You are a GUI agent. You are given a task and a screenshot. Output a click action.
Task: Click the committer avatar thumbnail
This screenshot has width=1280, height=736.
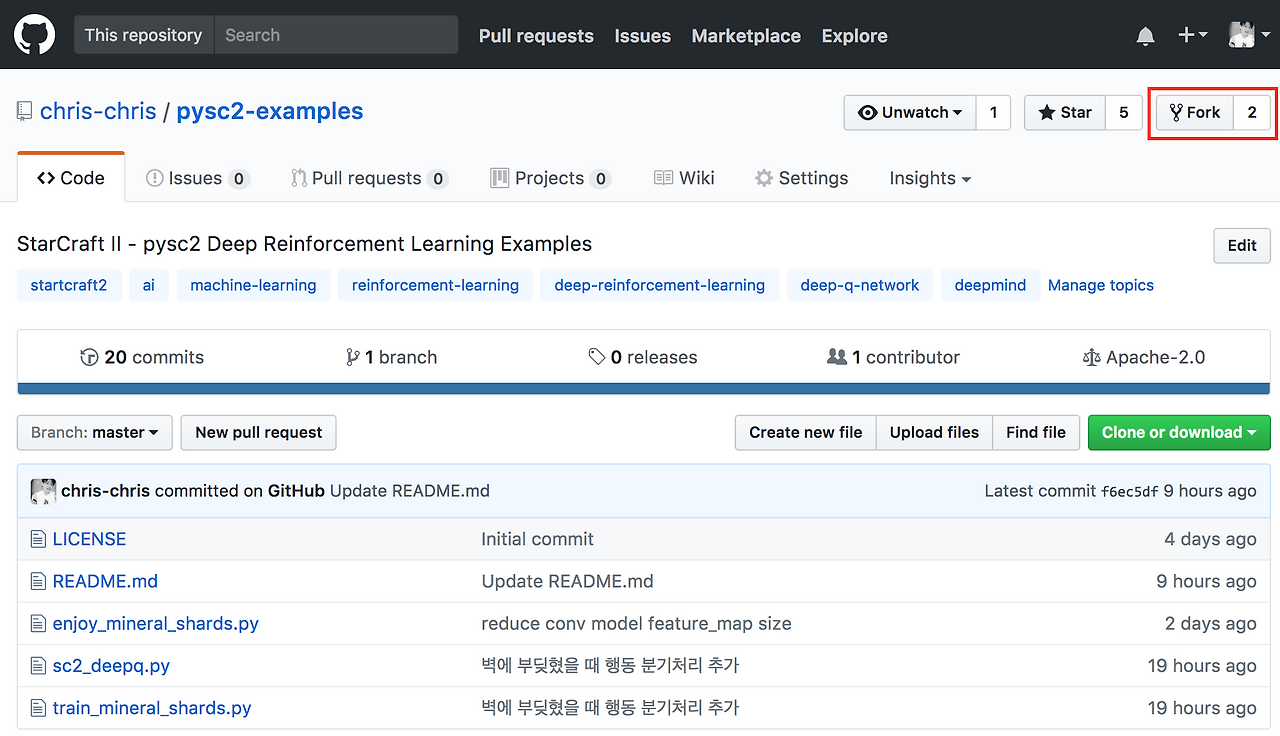pyautogui.click(x=43, y=491)
